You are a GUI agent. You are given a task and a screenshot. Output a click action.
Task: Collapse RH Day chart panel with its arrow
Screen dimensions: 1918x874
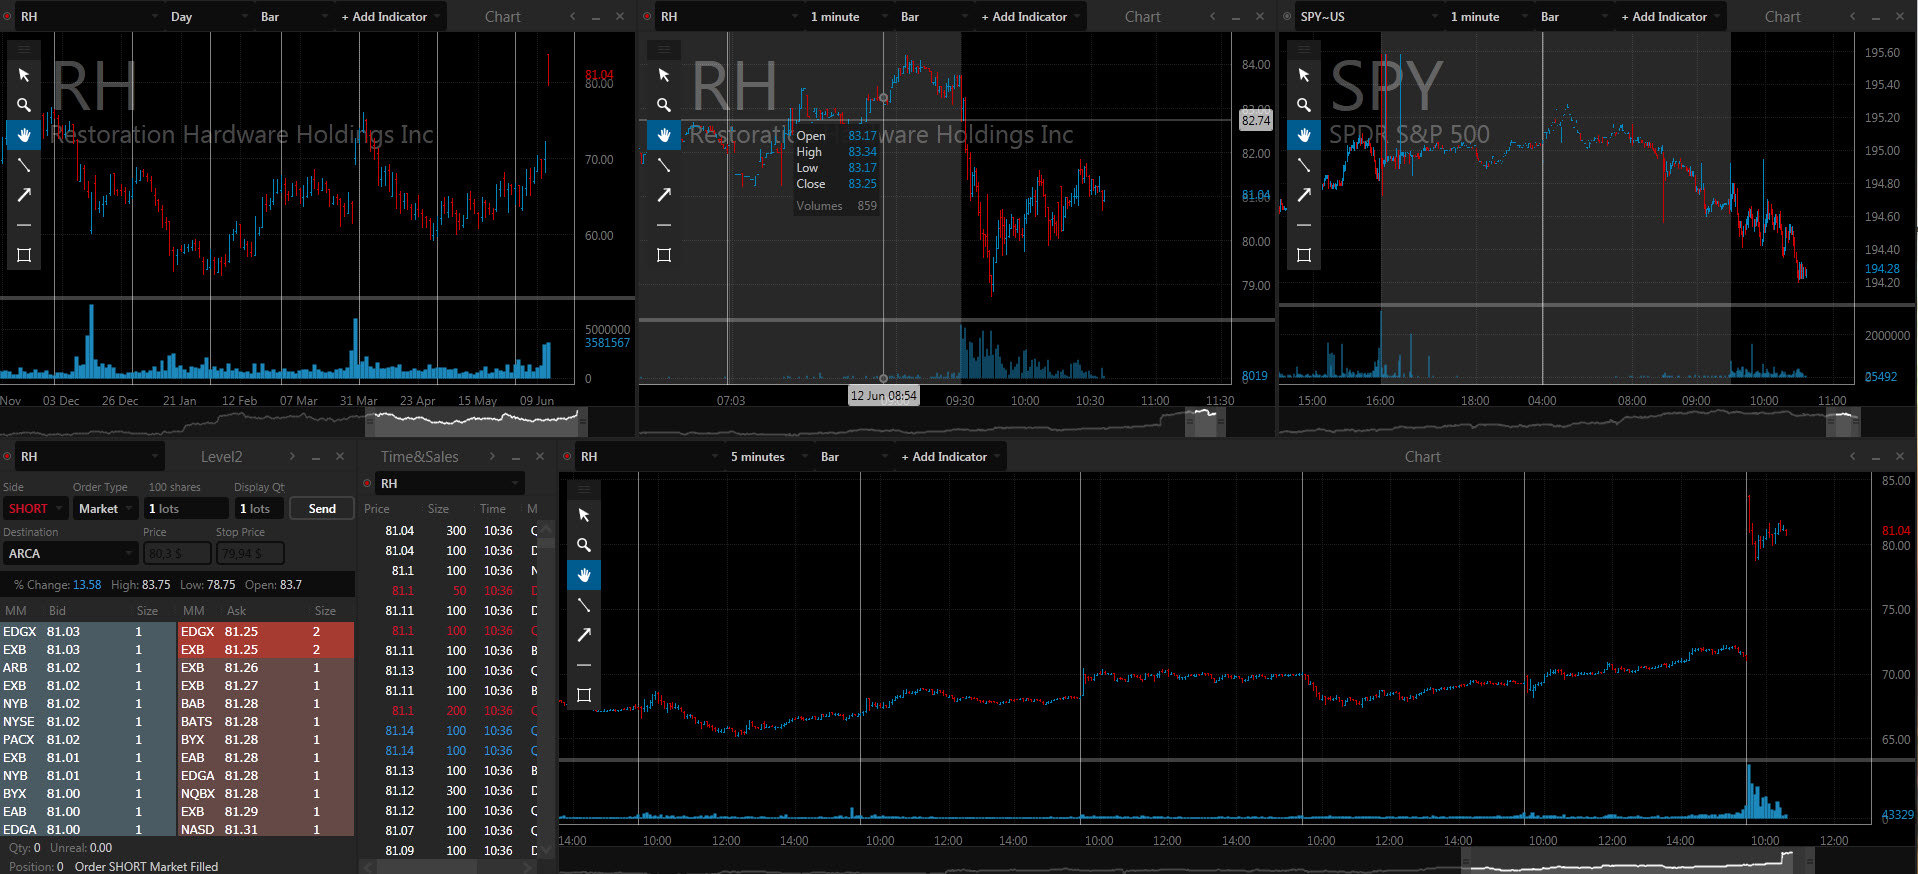point(573,17)
